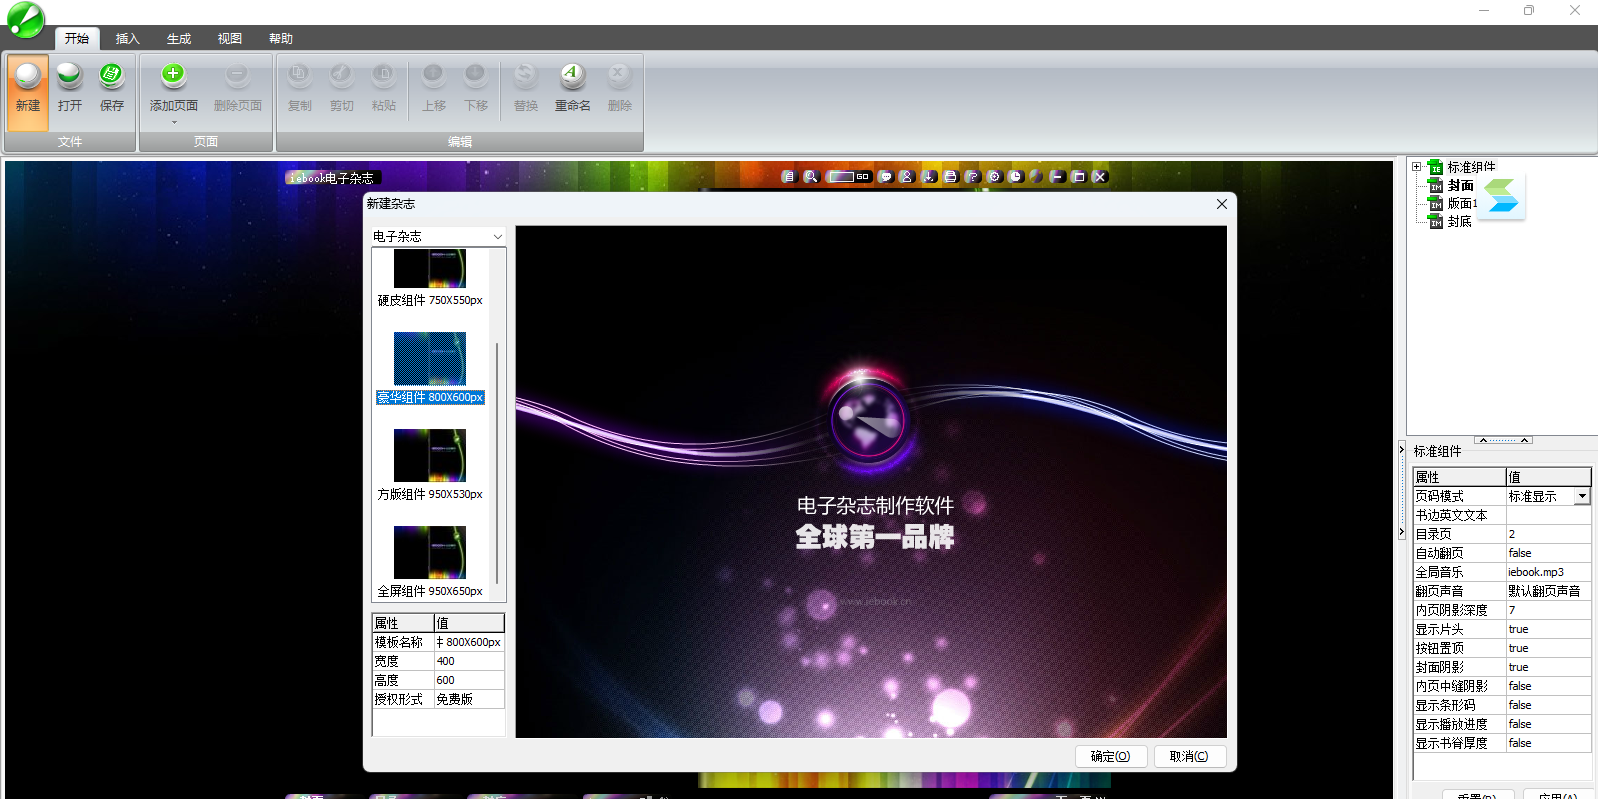Click the 打开 (Open) file icon

[69, 76]
